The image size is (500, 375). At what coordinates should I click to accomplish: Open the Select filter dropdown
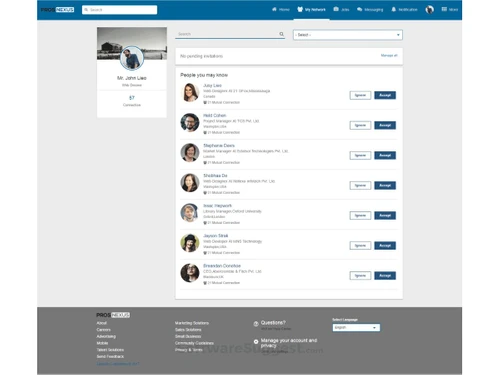tap(348, 35)
